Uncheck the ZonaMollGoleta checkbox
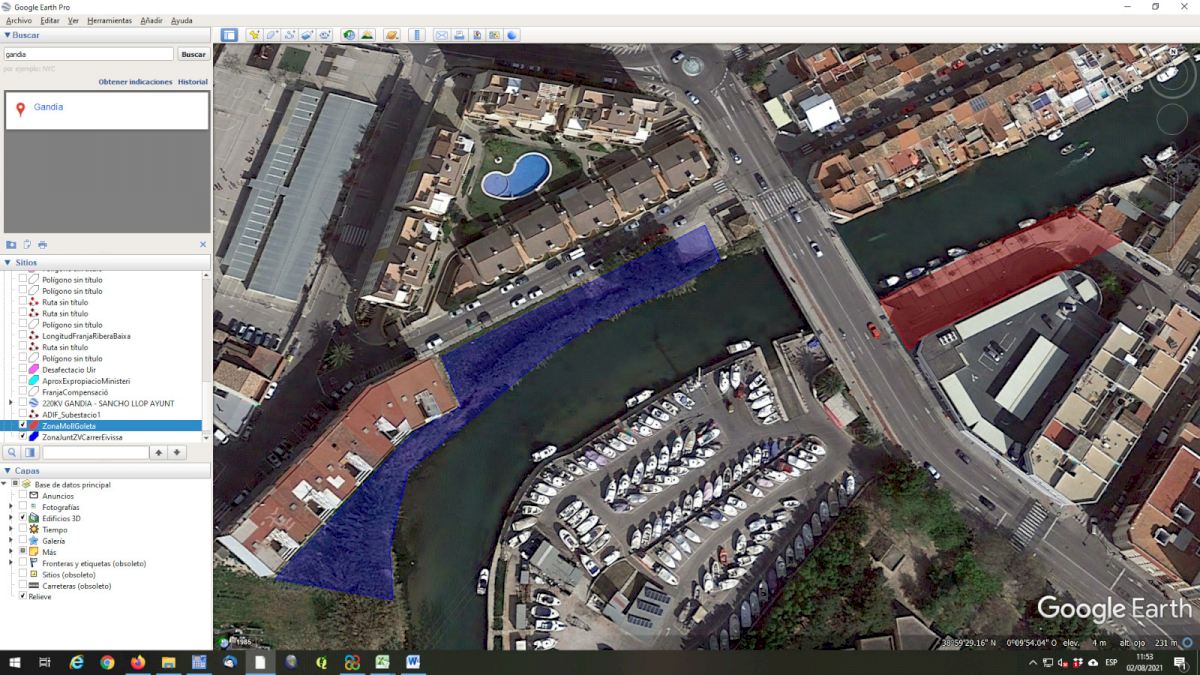 [23, 426]
